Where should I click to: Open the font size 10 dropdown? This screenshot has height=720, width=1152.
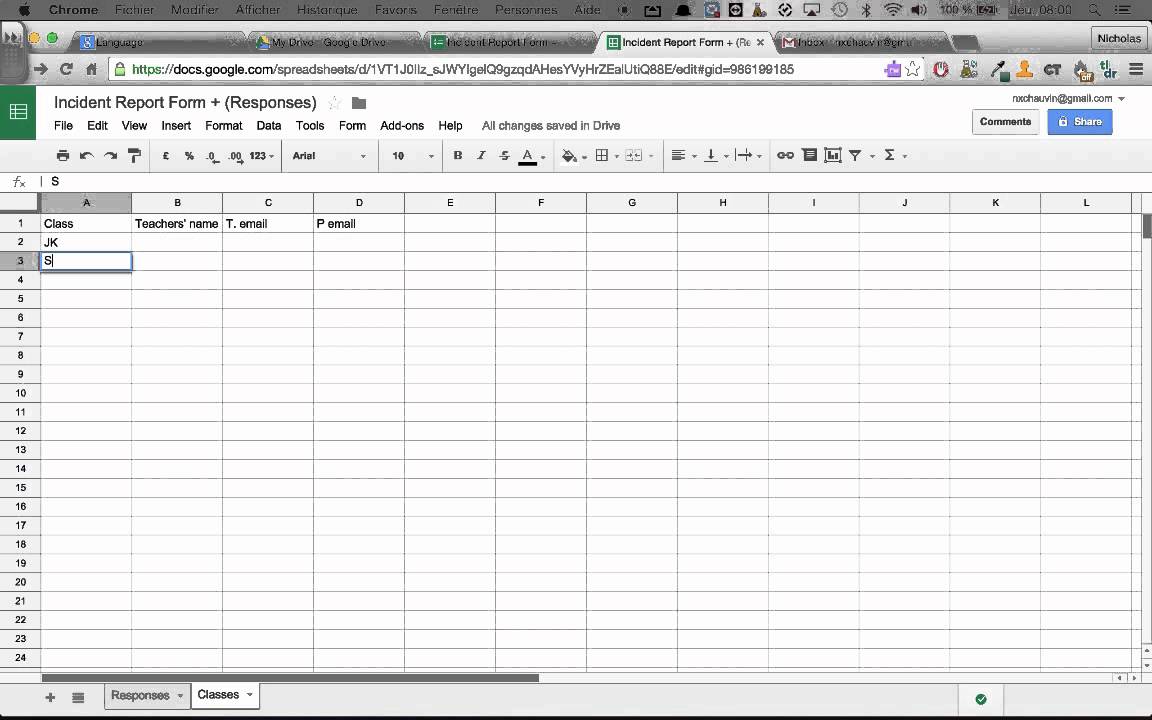(412, 156)
